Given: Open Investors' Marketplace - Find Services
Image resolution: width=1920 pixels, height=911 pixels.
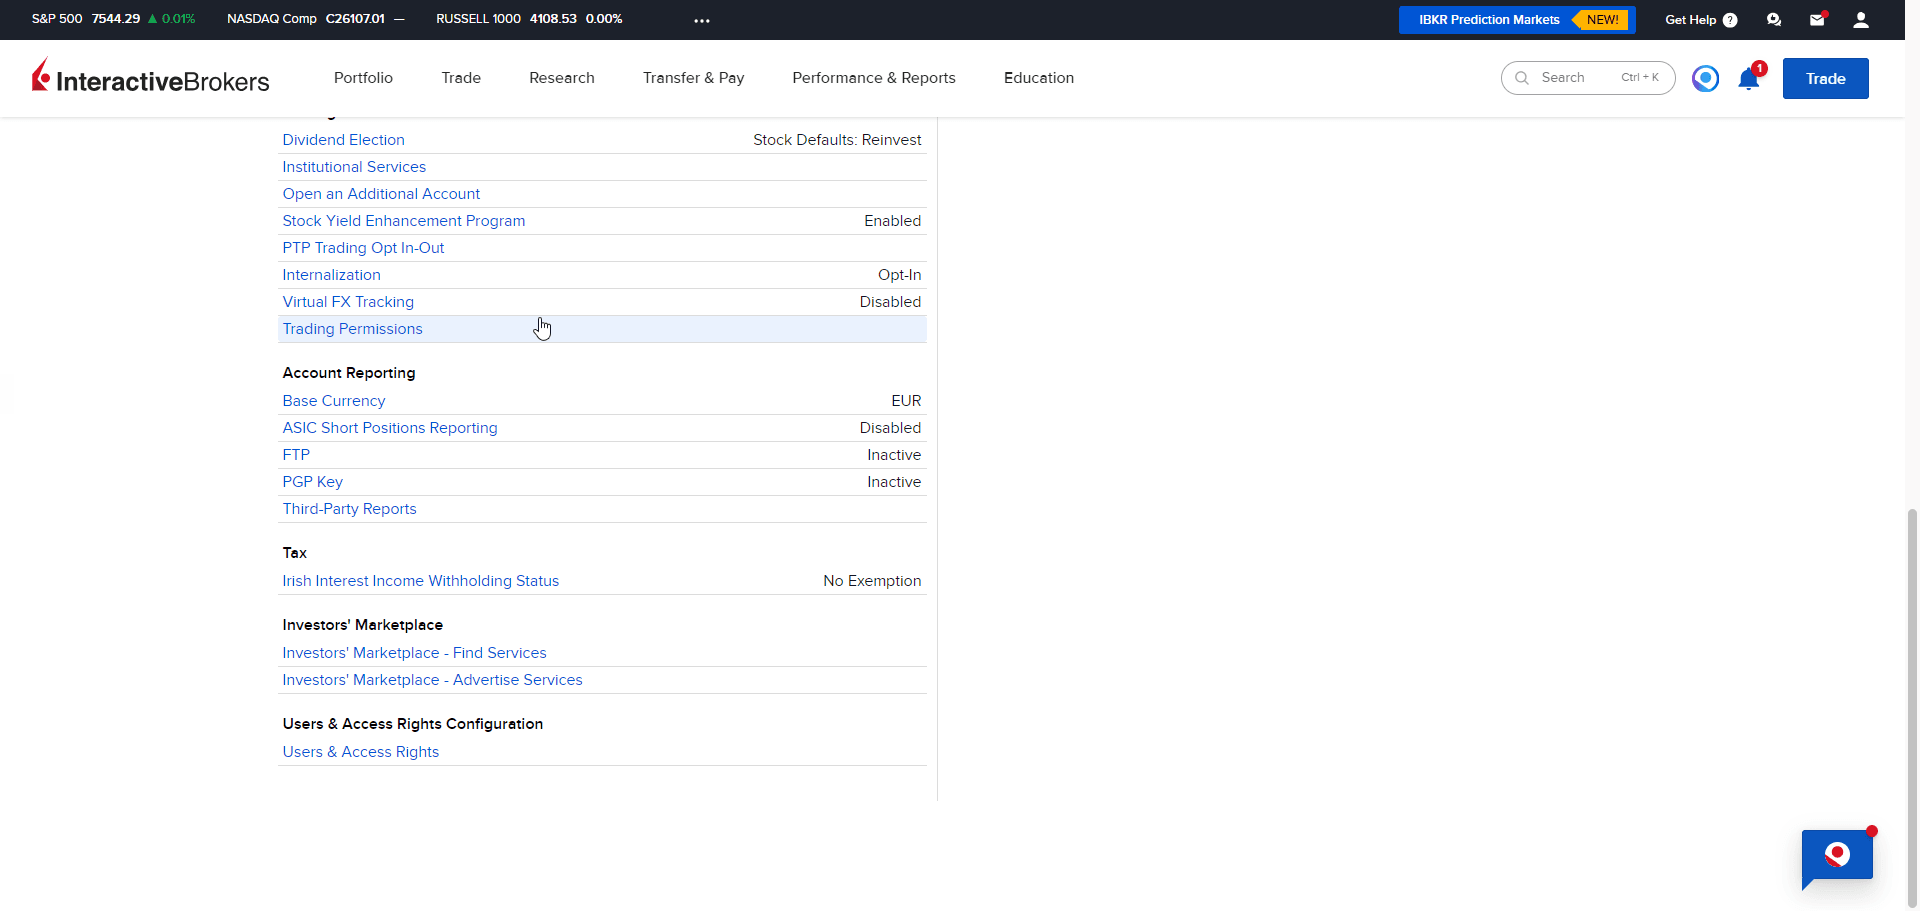Looking at the screenshot, I should [x=414, y=653].
